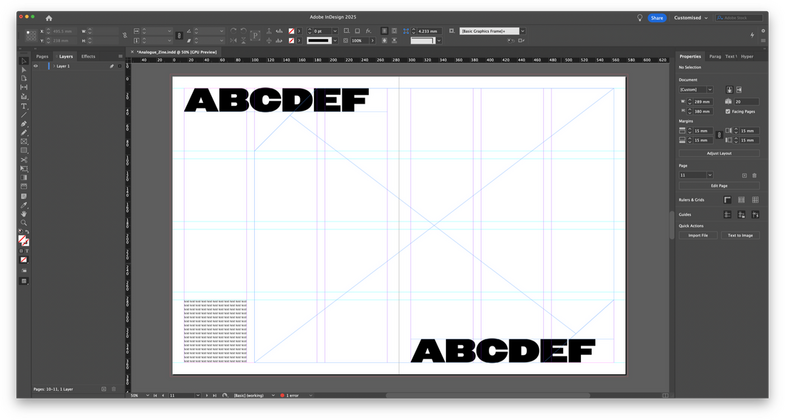This screenshot has width=785, height=420.
Task: Select the Line tool
Action: coord(24,115)
